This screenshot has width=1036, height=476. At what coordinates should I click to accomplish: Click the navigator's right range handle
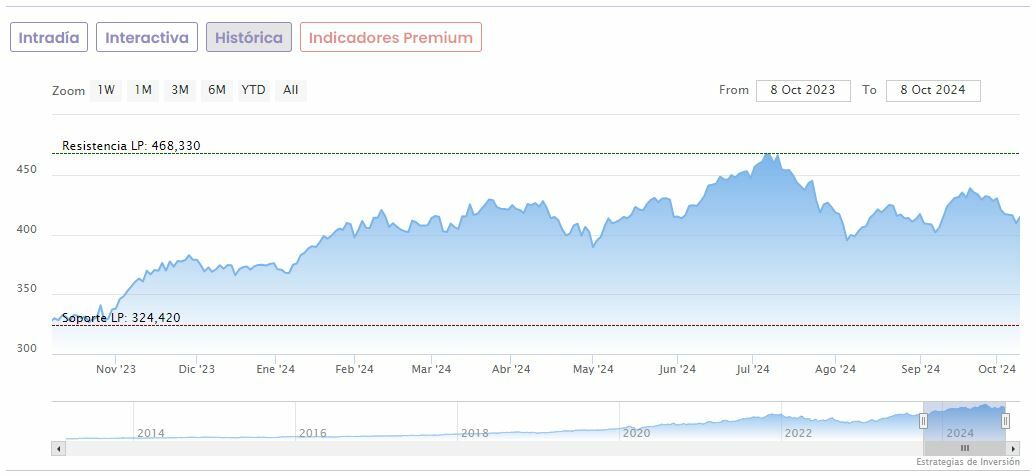click(x=1005, y=421)
